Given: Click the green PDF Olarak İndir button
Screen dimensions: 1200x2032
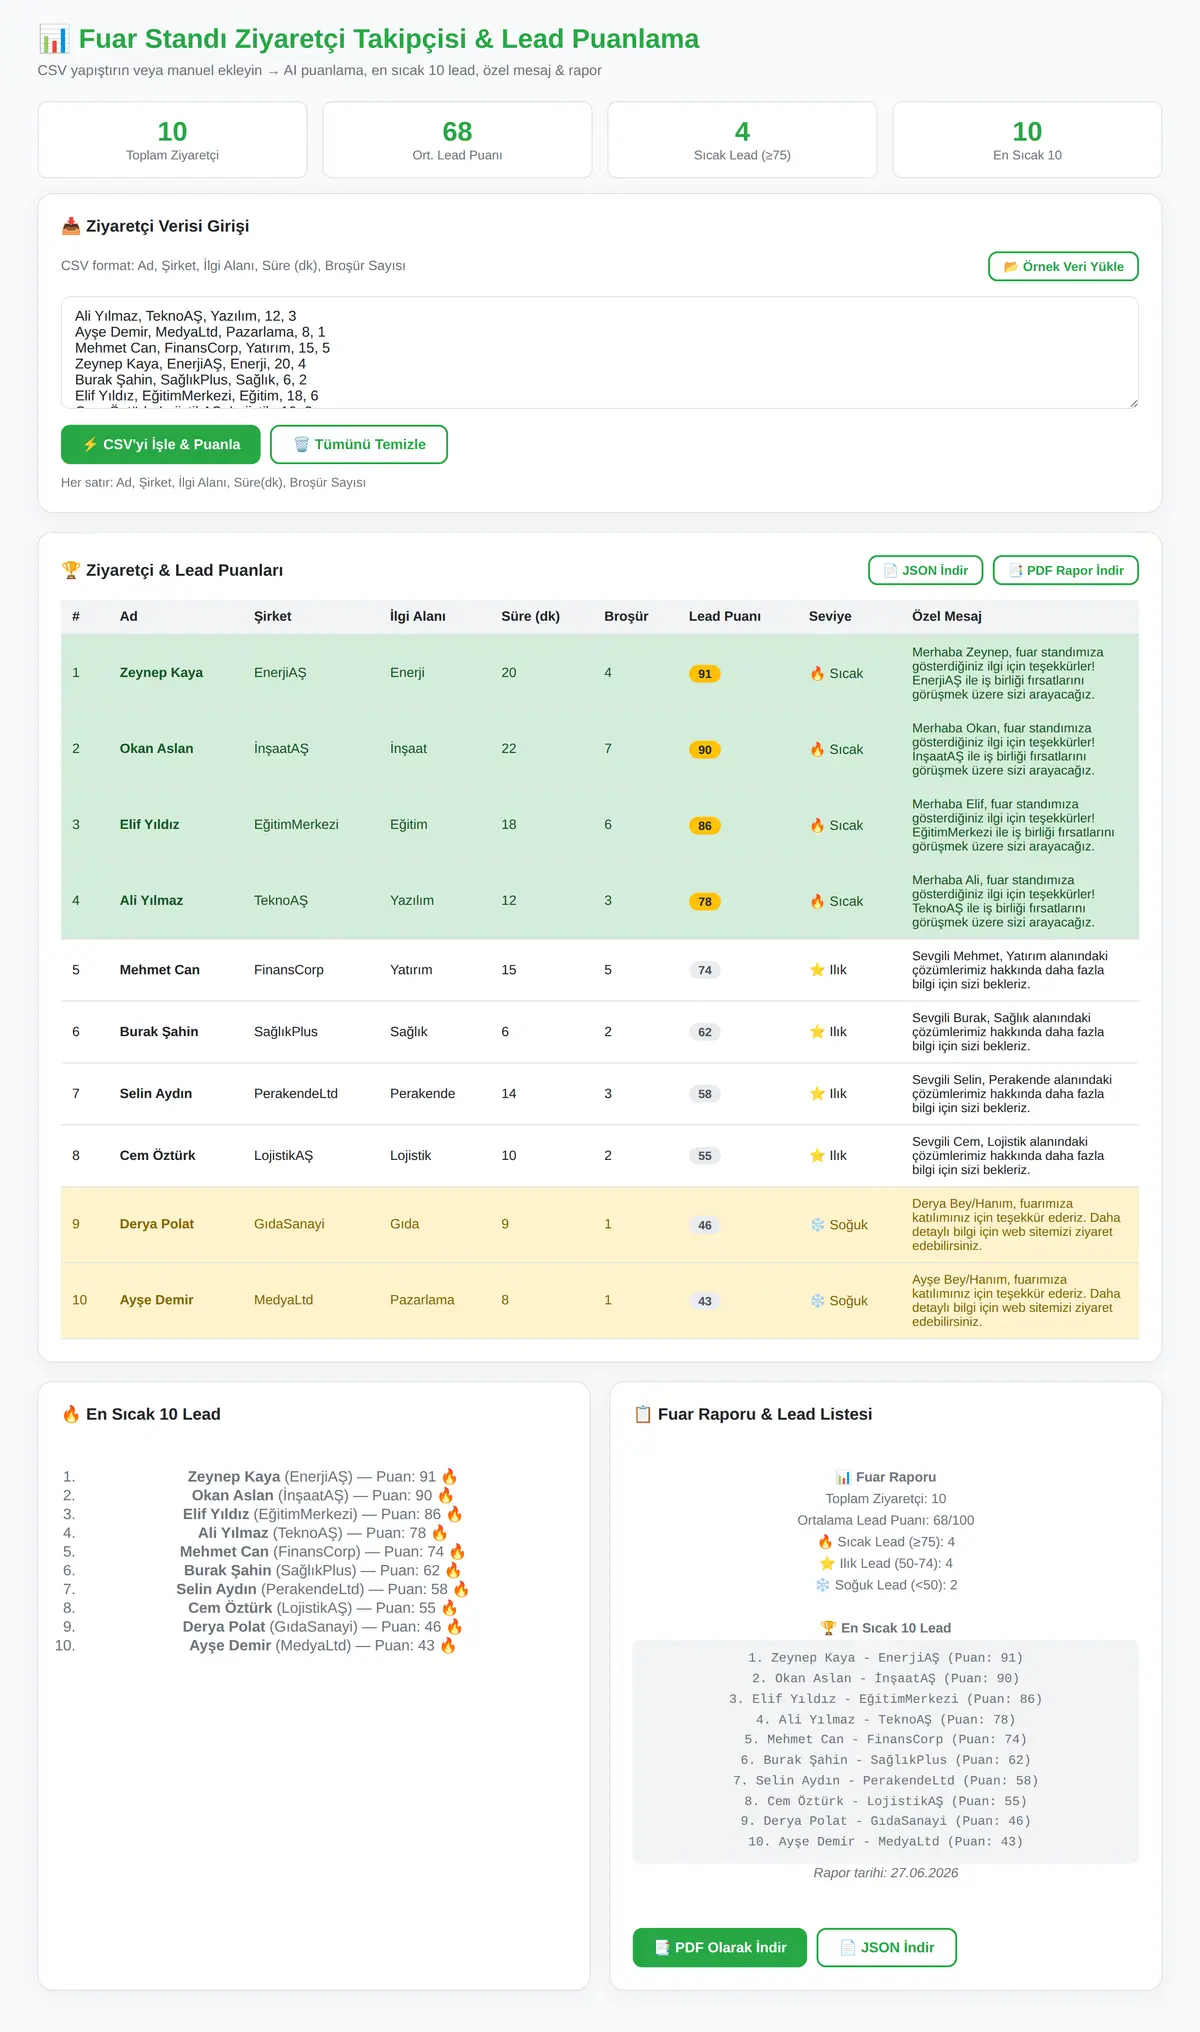Looking at the screenshot, I should [720, 1947].
